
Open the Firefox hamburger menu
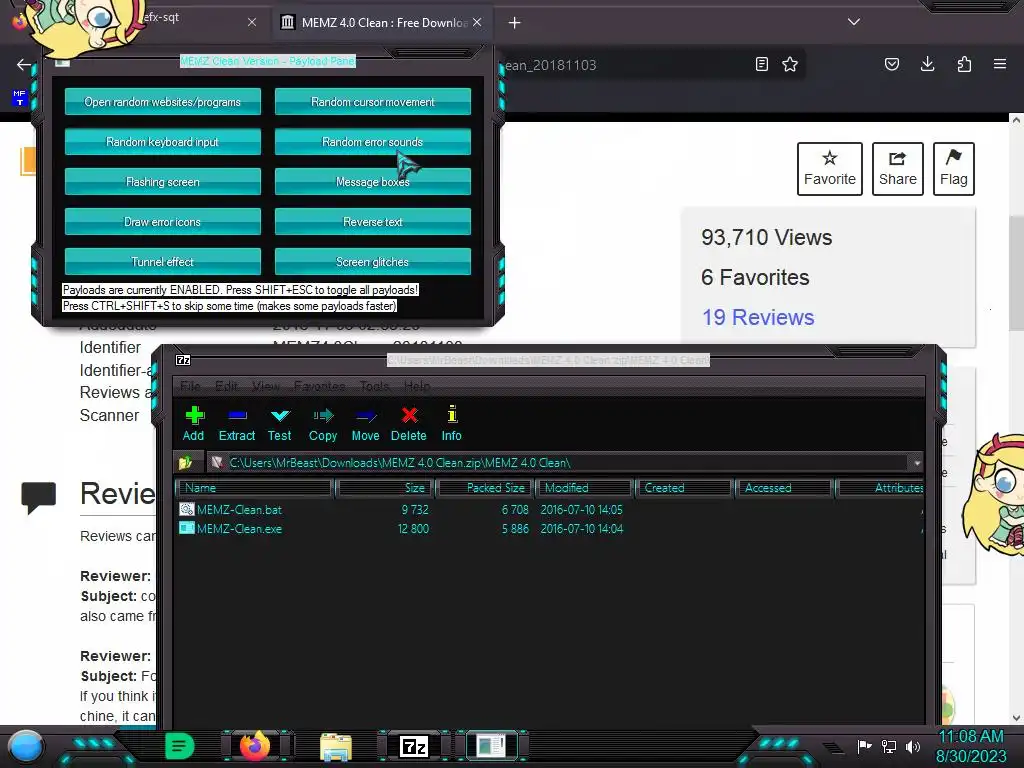(1000, 64)
